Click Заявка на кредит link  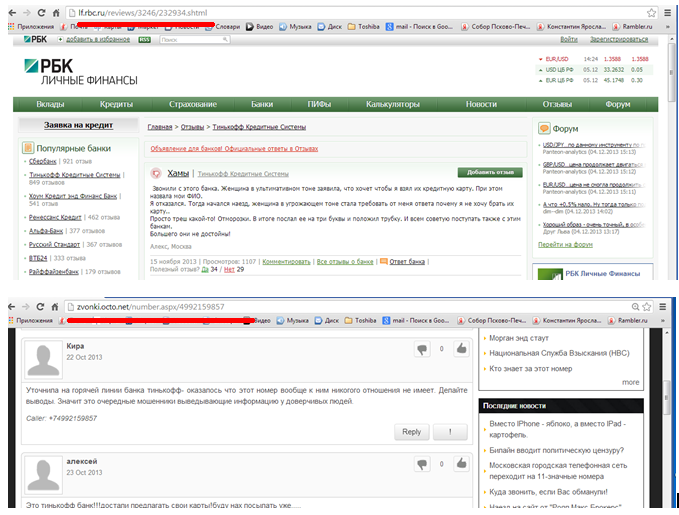[x=78, y=125]
